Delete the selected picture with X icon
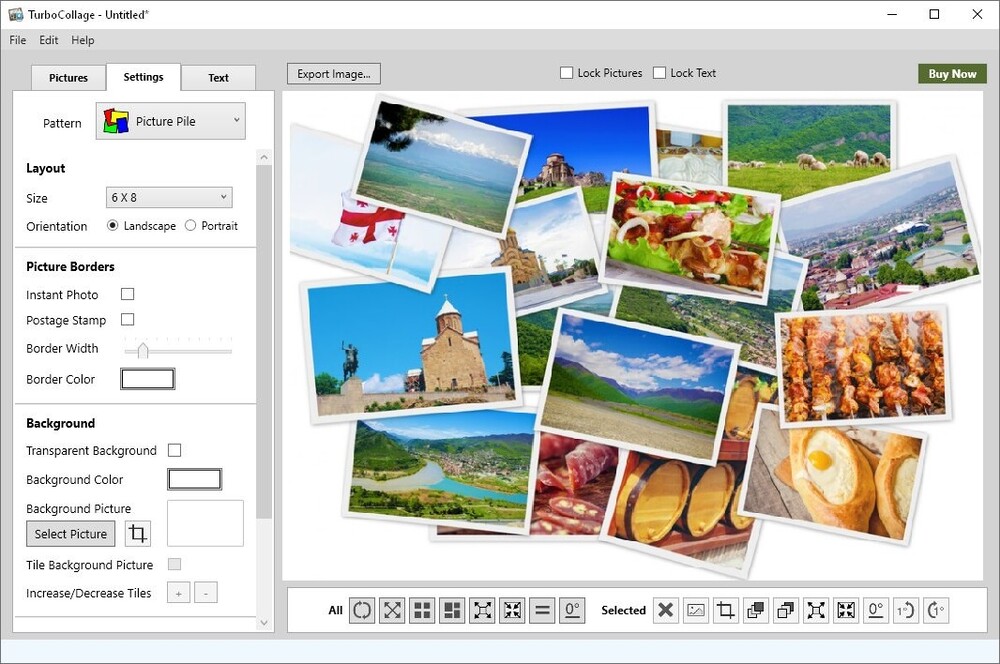This screenshot has width=1000, height=664. tap(666, 610)
